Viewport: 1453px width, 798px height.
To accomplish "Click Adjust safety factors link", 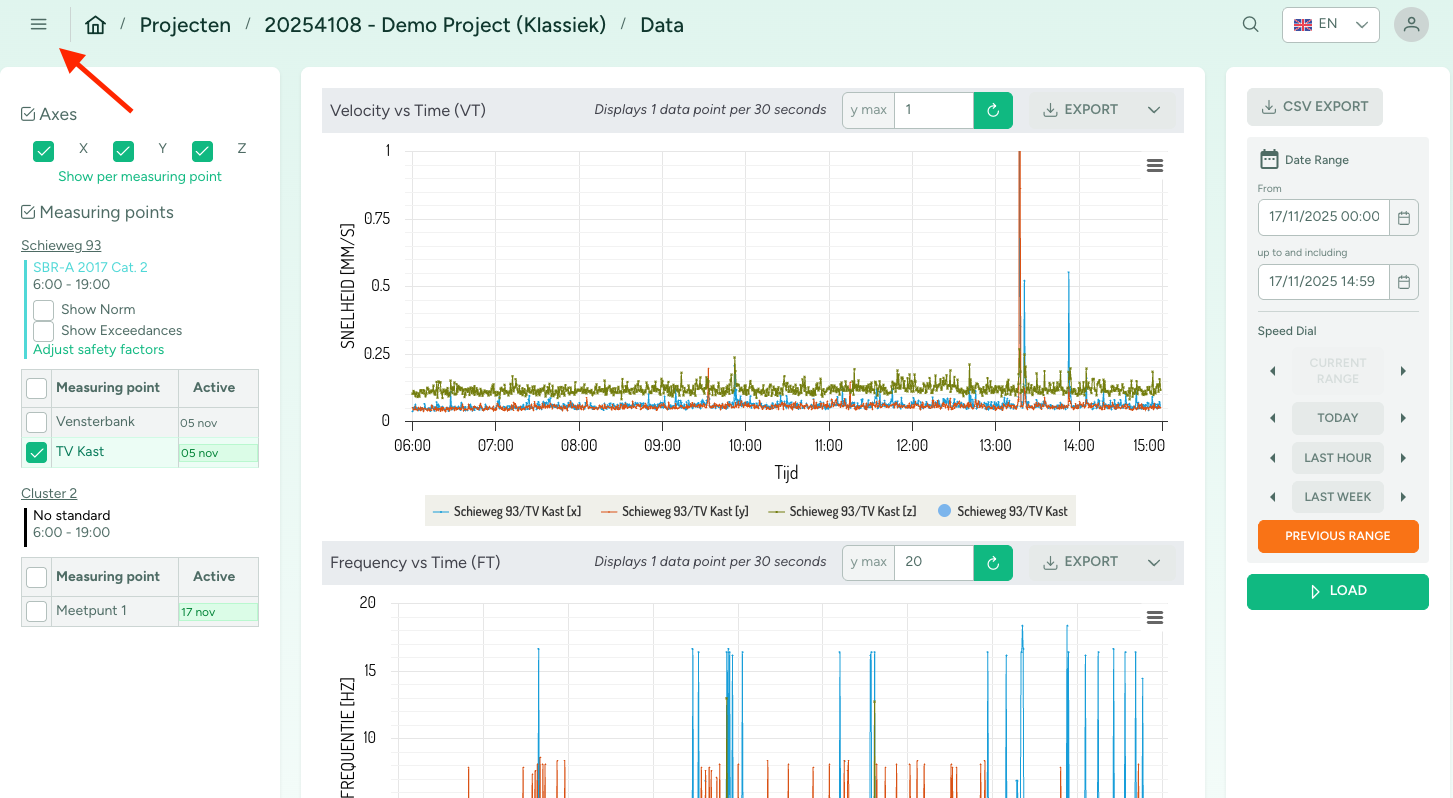I will click(x=98, y=350).
